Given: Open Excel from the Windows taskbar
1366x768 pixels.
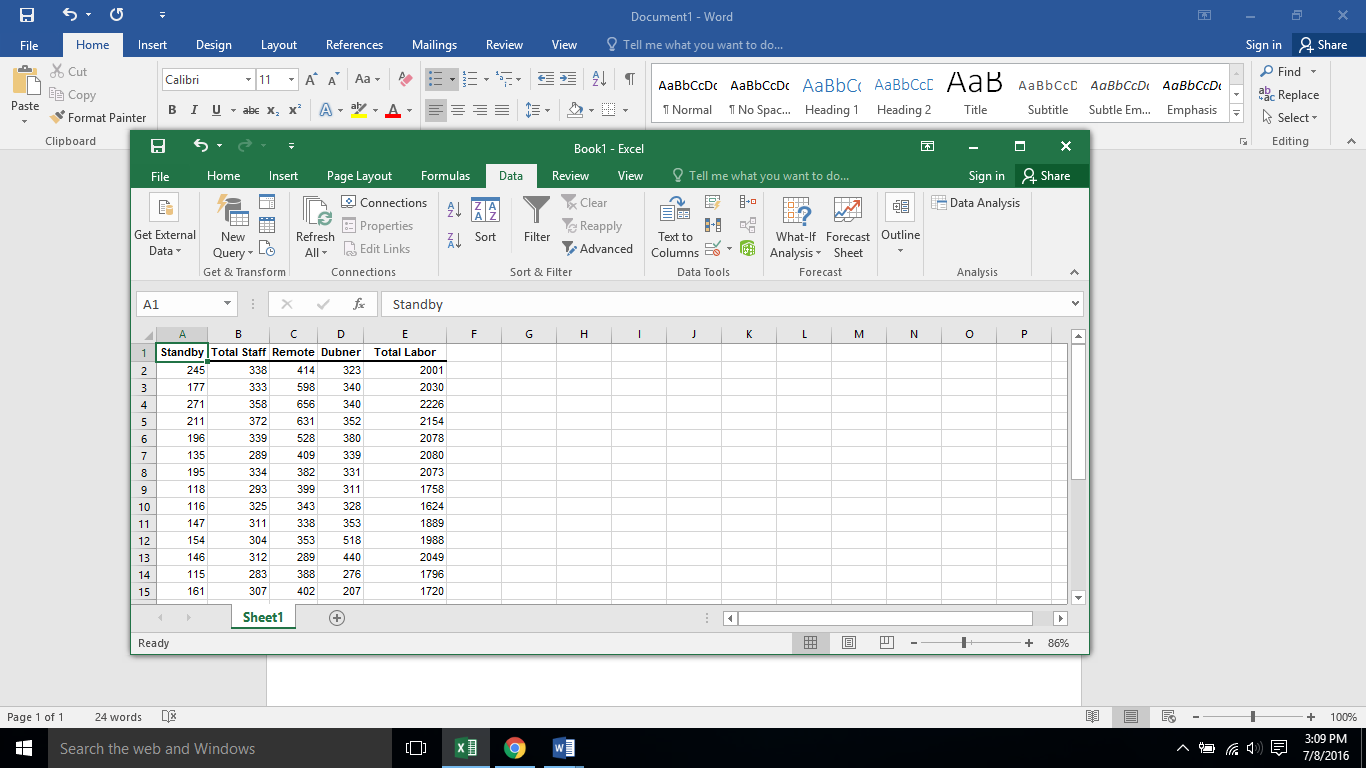Looking at the screenshot, I should pyautogui.click(x=465, y=748).
